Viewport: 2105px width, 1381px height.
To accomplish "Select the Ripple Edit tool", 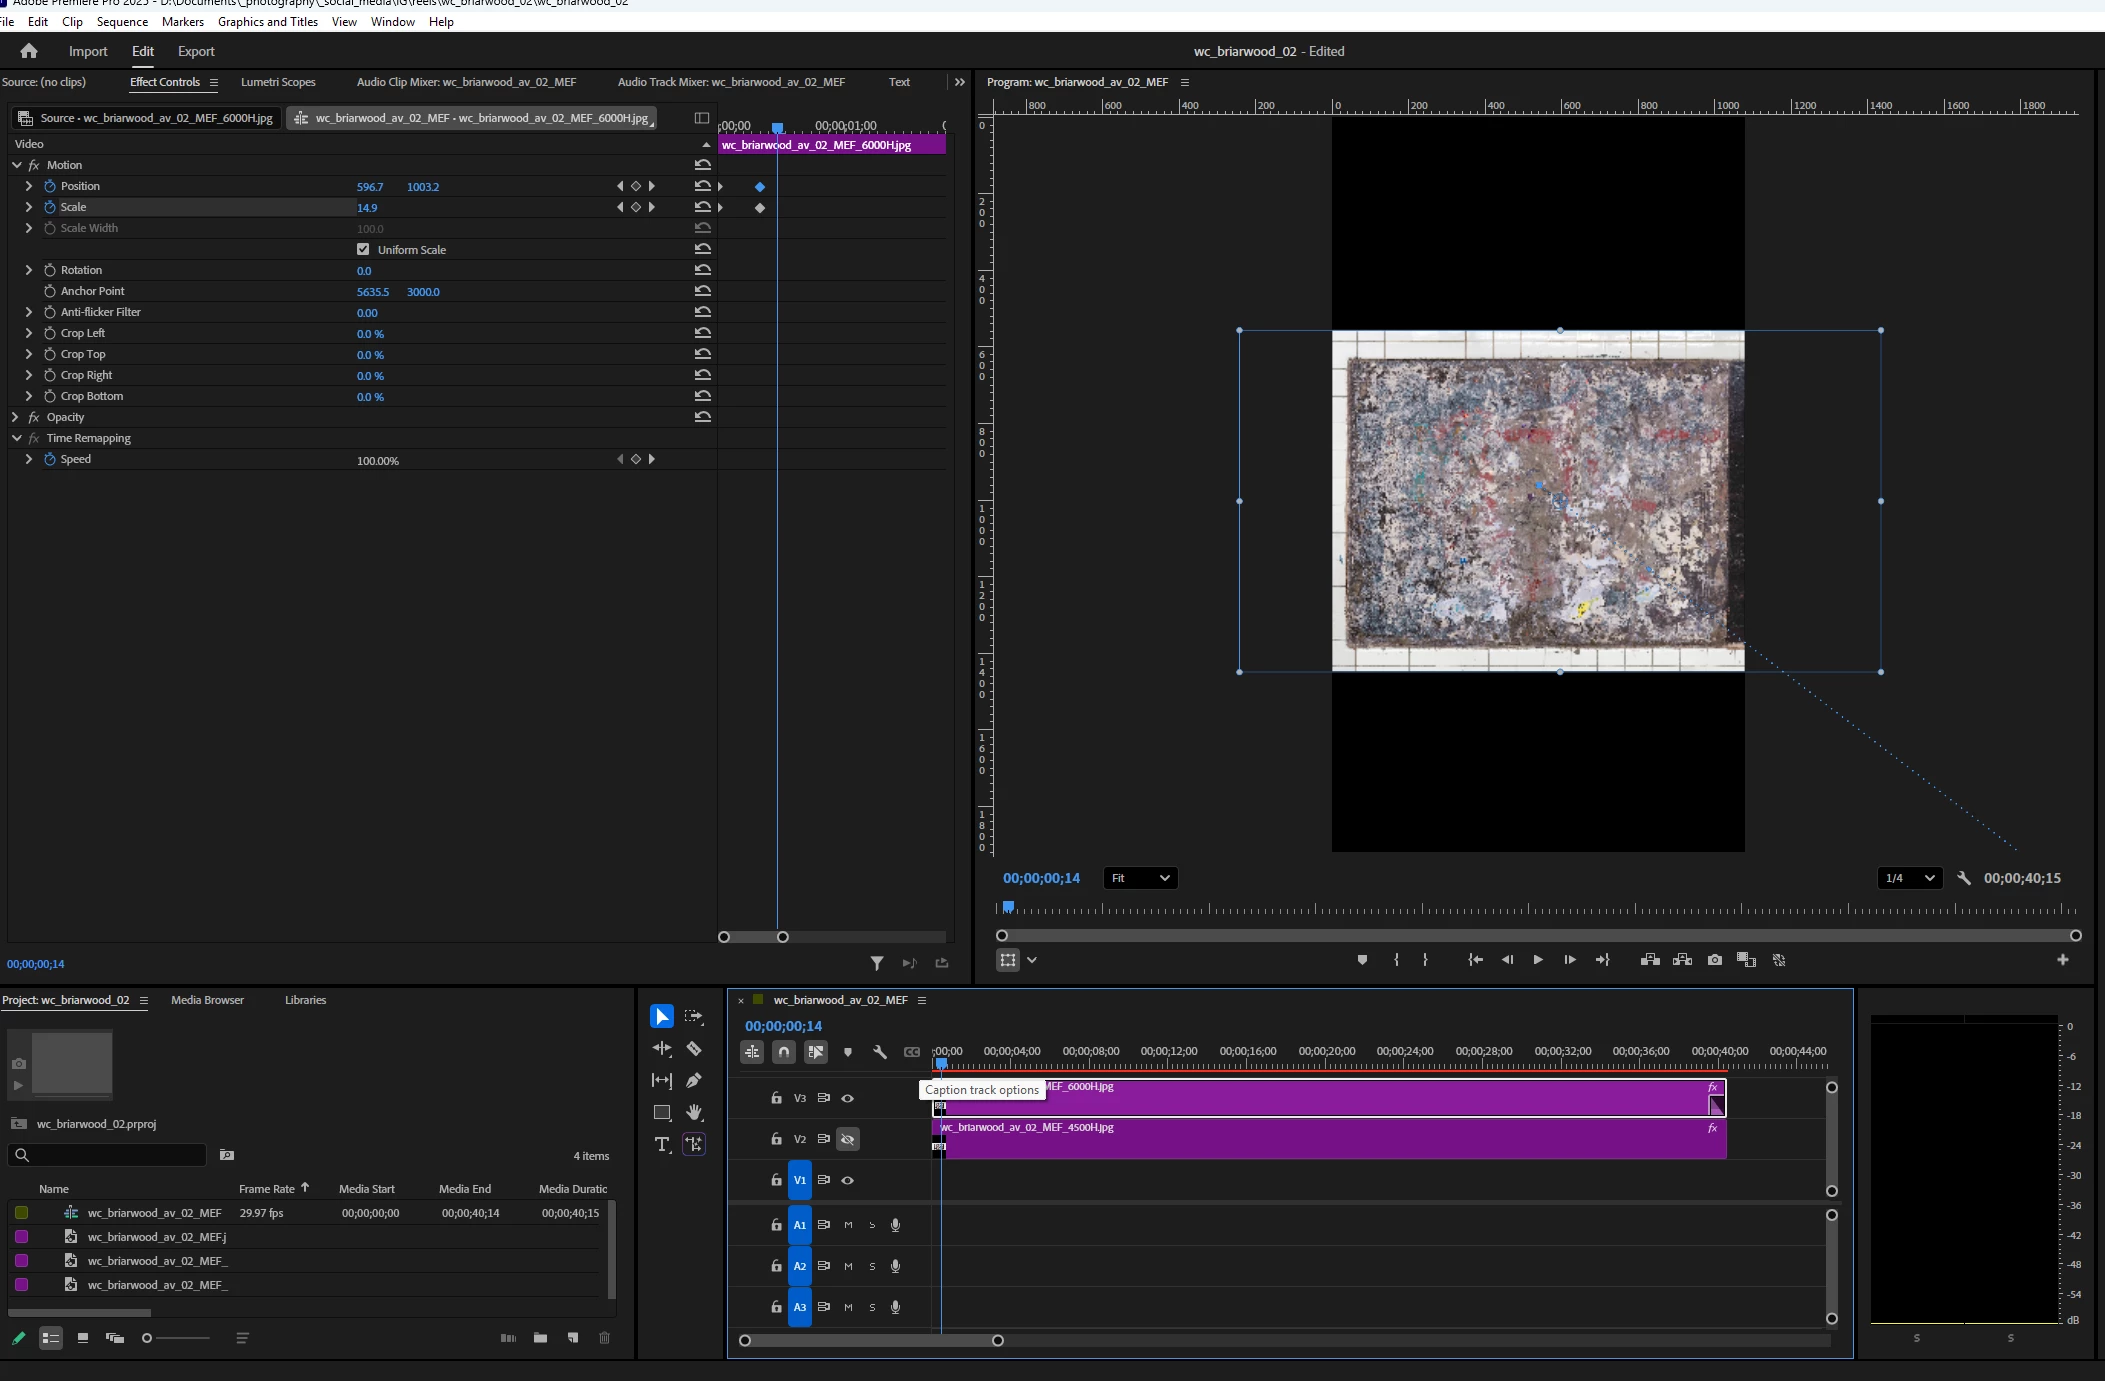I will (x=661, y=1049).
